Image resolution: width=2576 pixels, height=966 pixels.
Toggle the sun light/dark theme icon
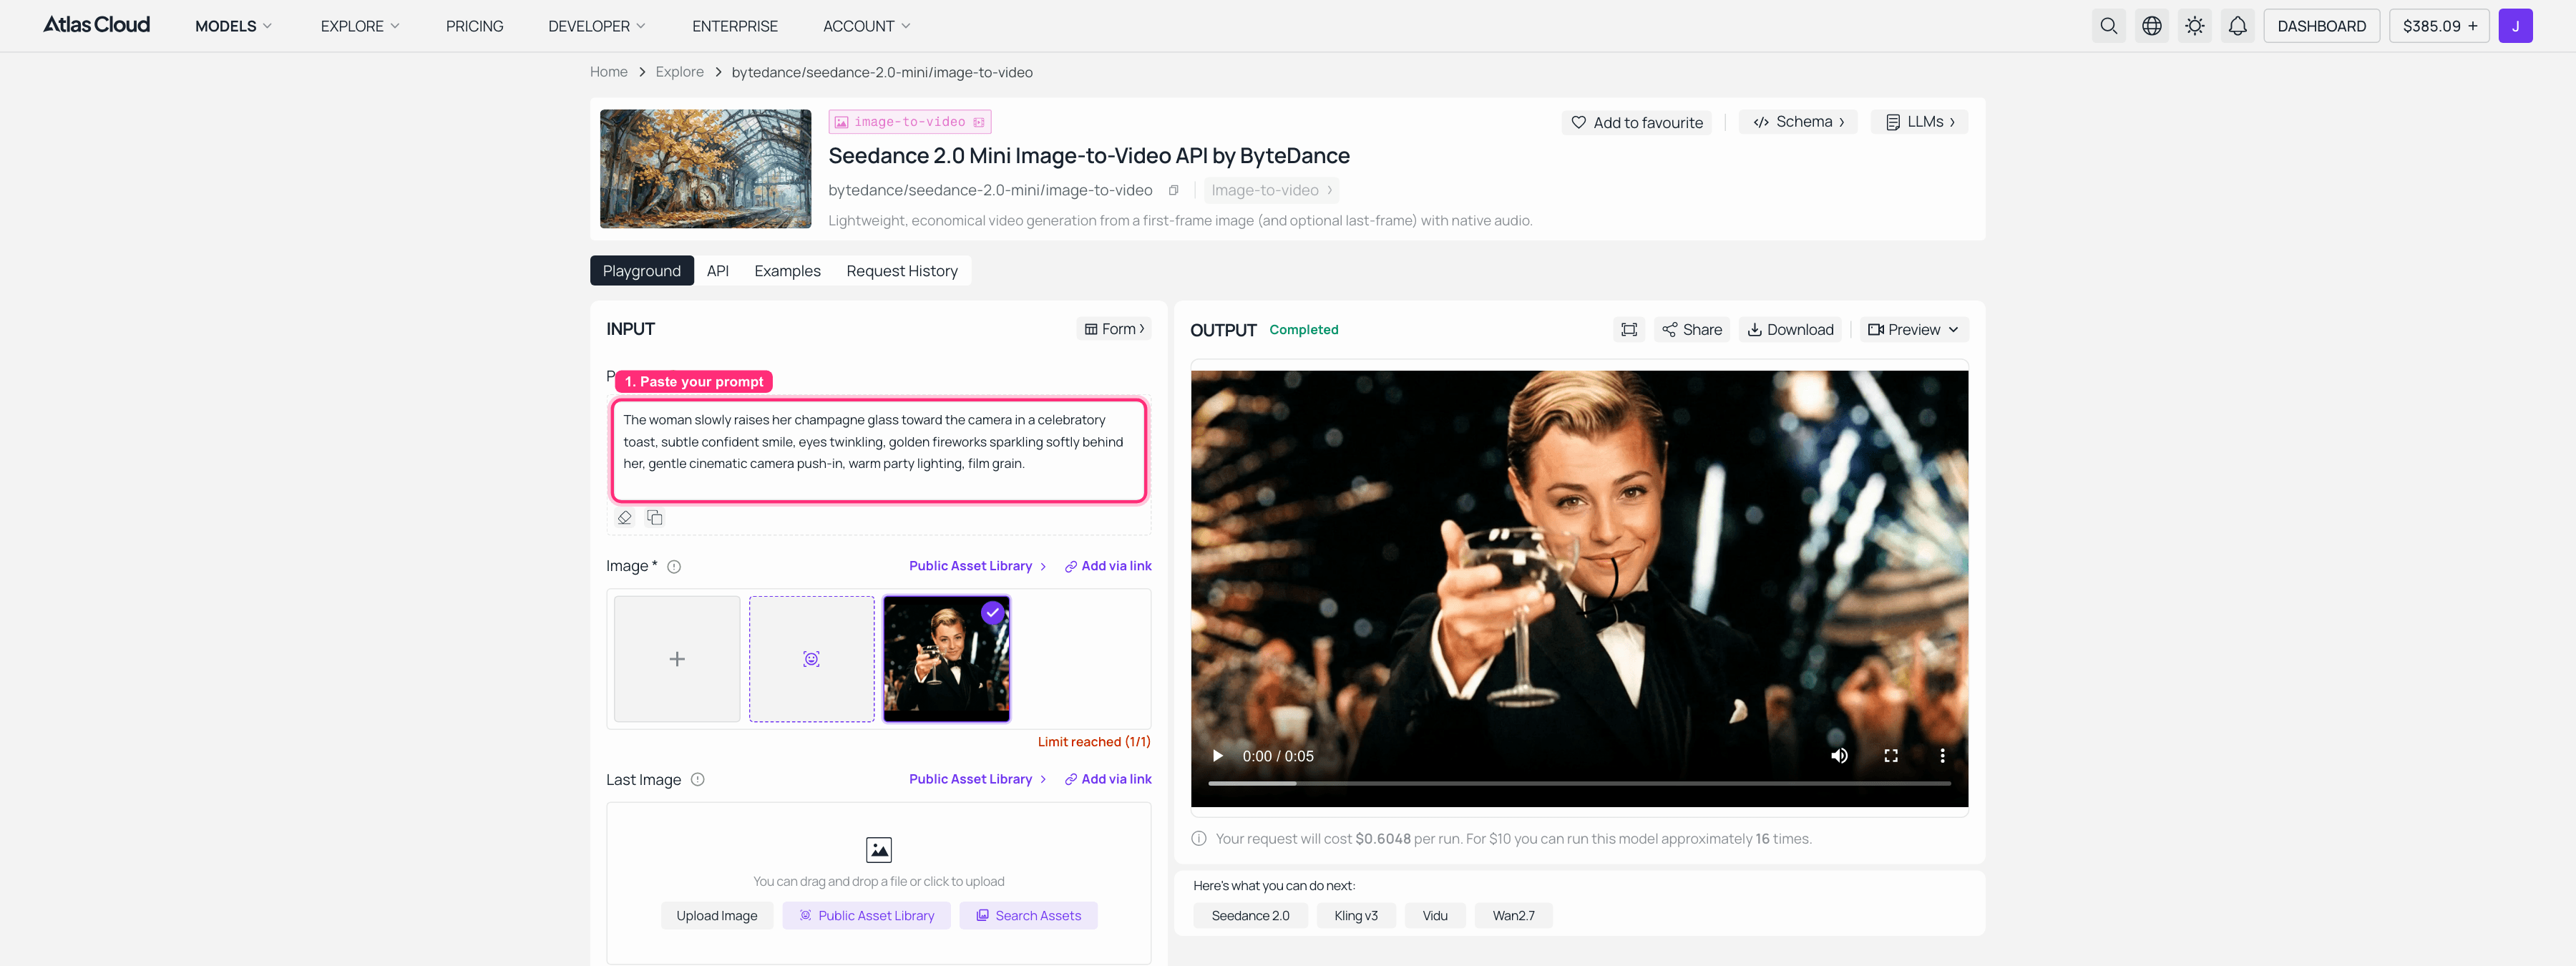tap(2194, 26)
